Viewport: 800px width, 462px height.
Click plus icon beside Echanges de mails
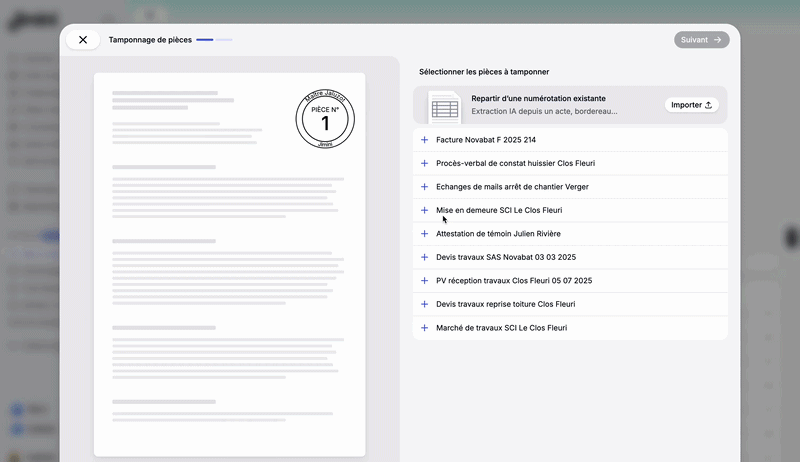(x=424, y=187)
